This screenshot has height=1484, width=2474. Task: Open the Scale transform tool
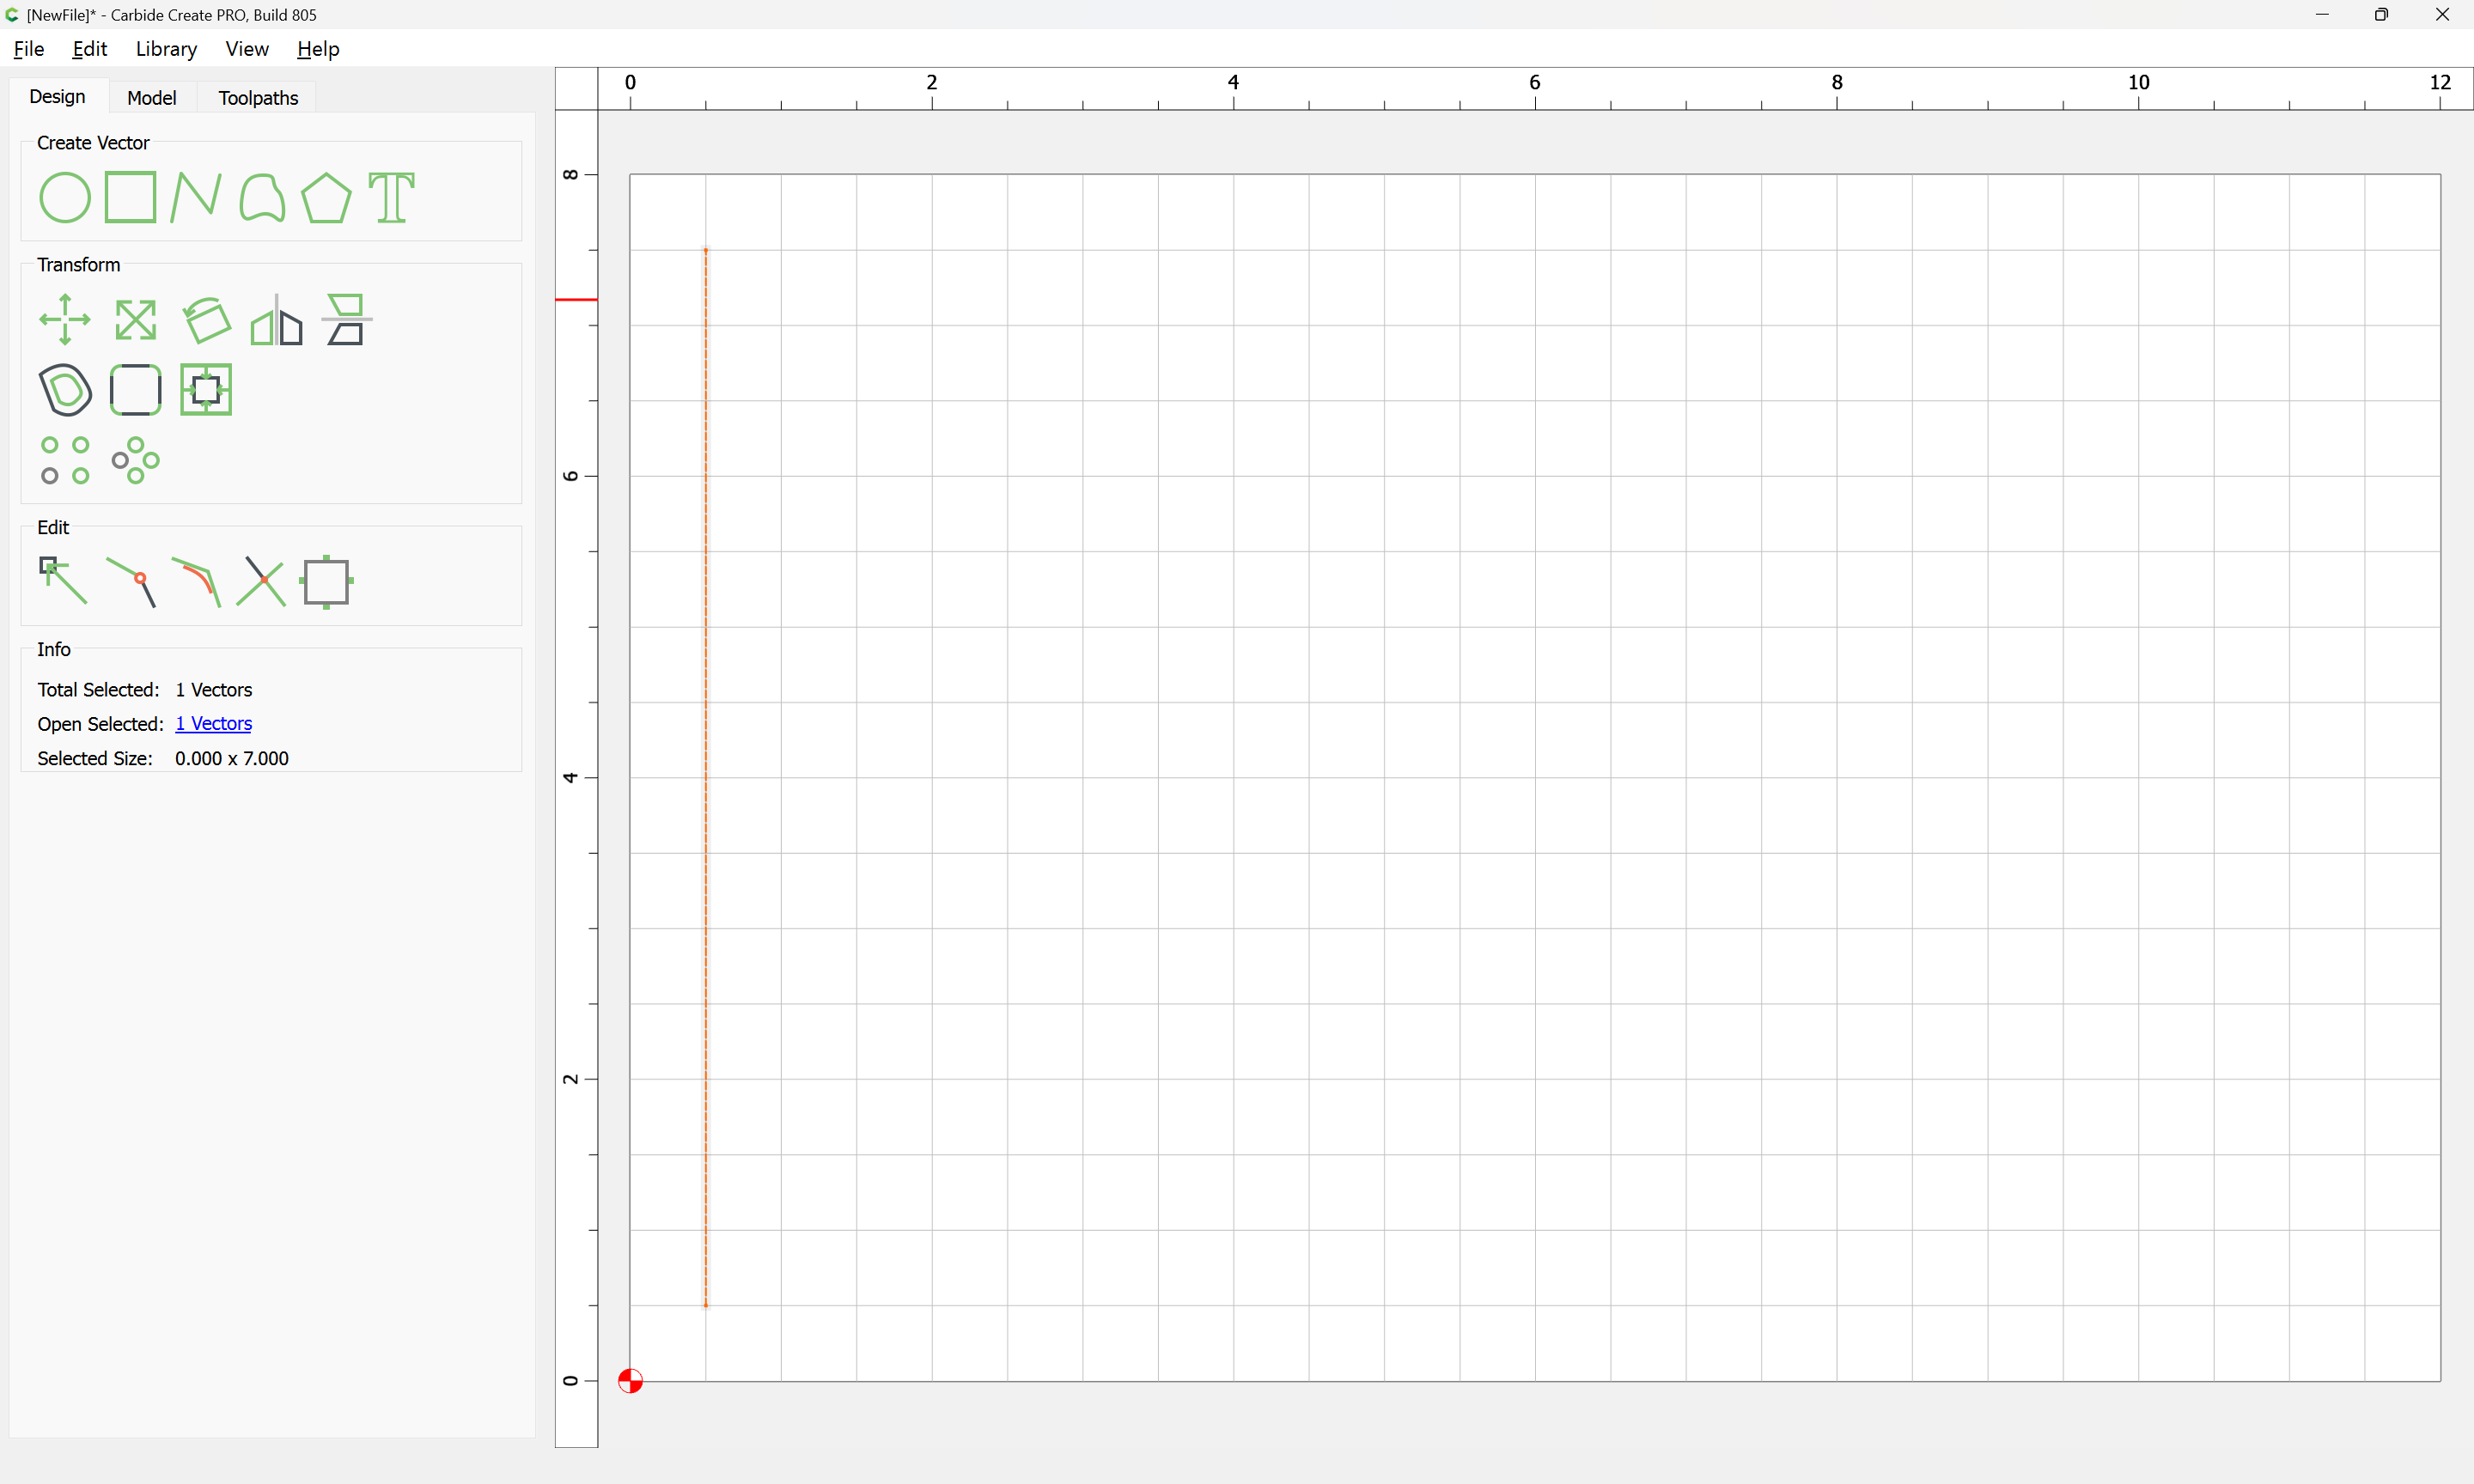tap(136, 320)
